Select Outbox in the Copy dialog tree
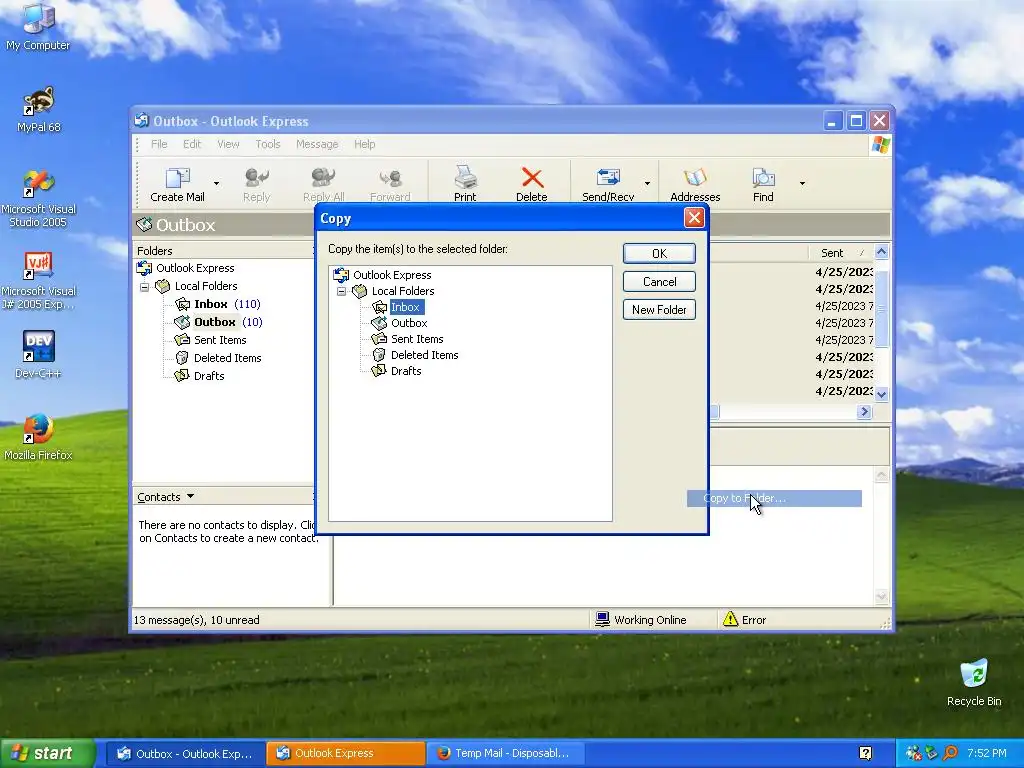1024x768 pixels. point(409,323)
